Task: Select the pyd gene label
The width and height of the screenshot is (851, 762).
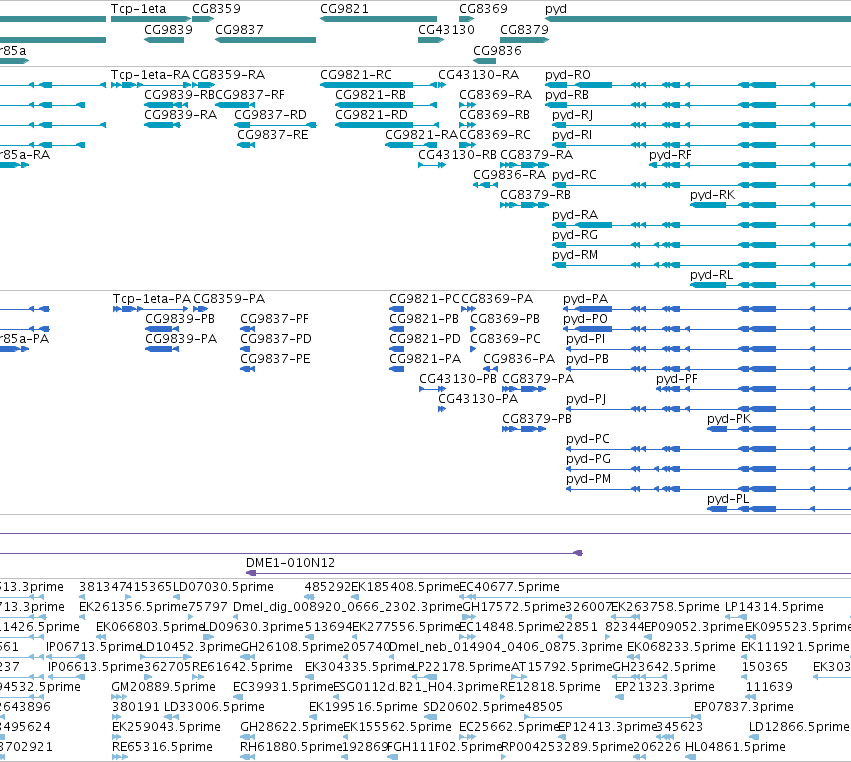Action: [556, 9]
